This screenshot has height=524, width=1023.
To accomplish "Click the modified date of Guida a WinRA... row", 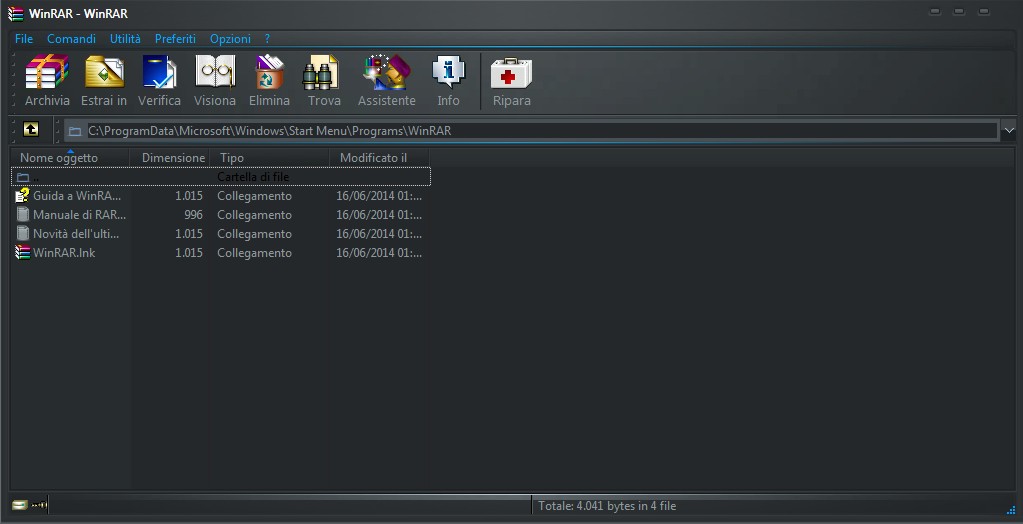I will 379,196.
